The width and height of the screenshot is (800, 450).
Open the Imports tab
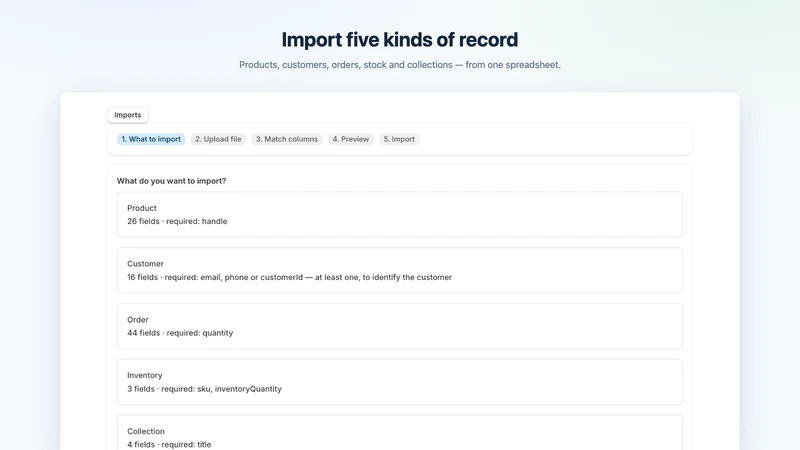128,115
